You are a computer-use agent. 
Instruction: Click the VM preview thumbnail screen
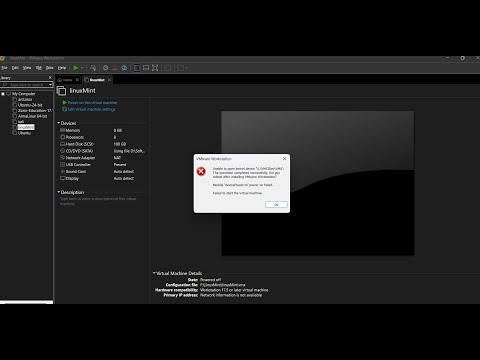tap(318, 184)
